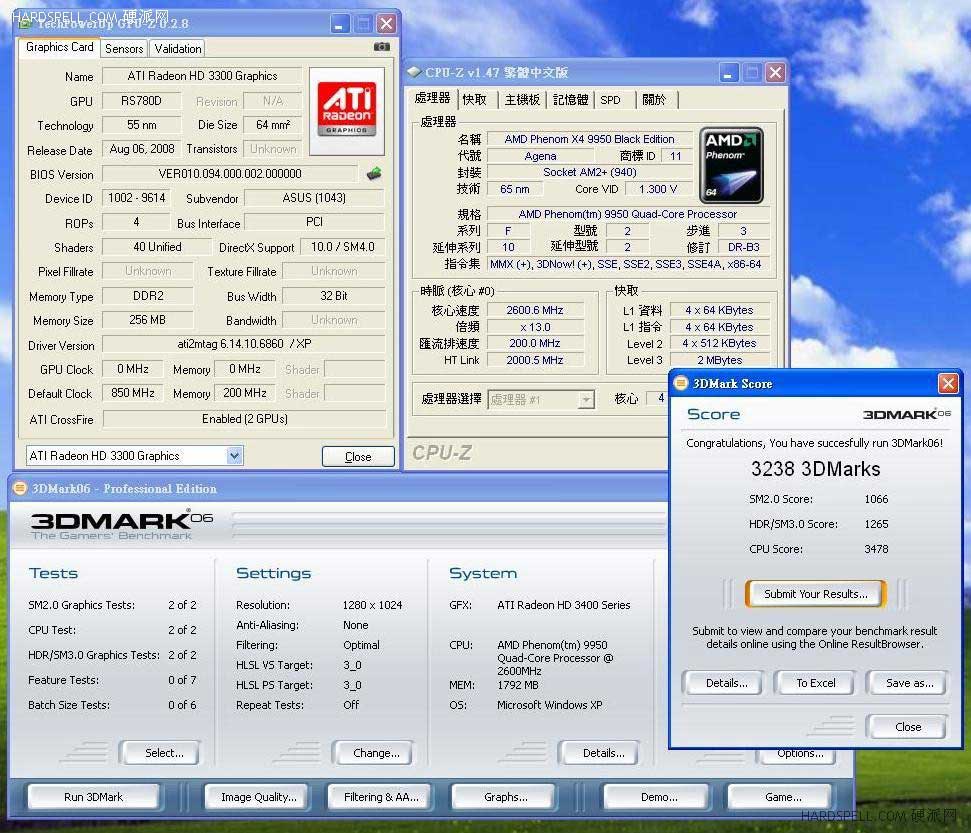Screen dimensions: 971x833
Task: Click the AMD Phenom processor logo
Action: [731, 165]
